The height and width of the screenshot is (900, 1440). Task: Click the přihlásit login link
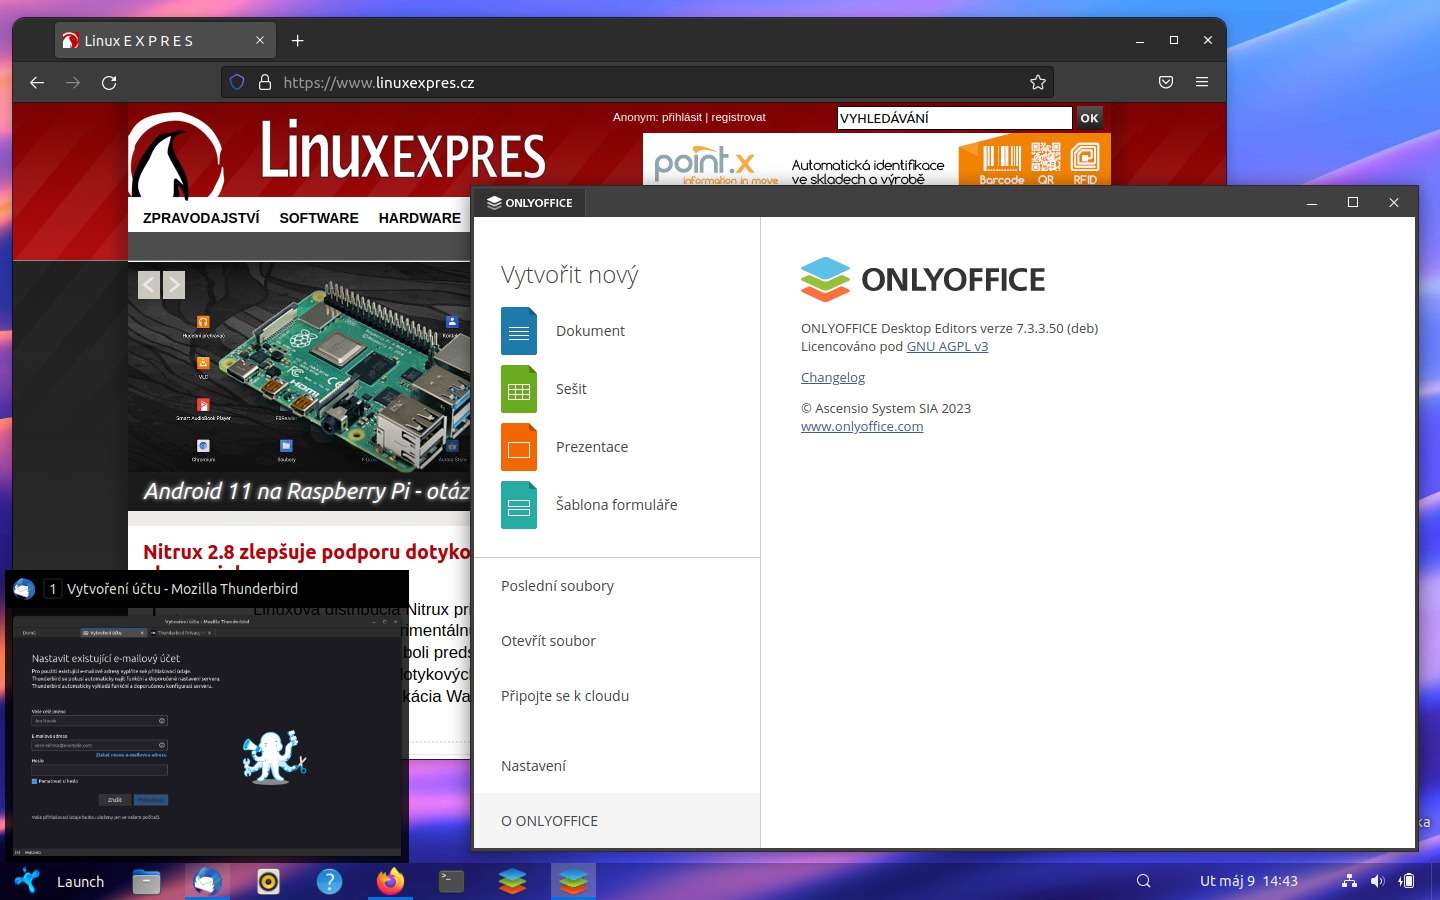click(x=681, y=117)
